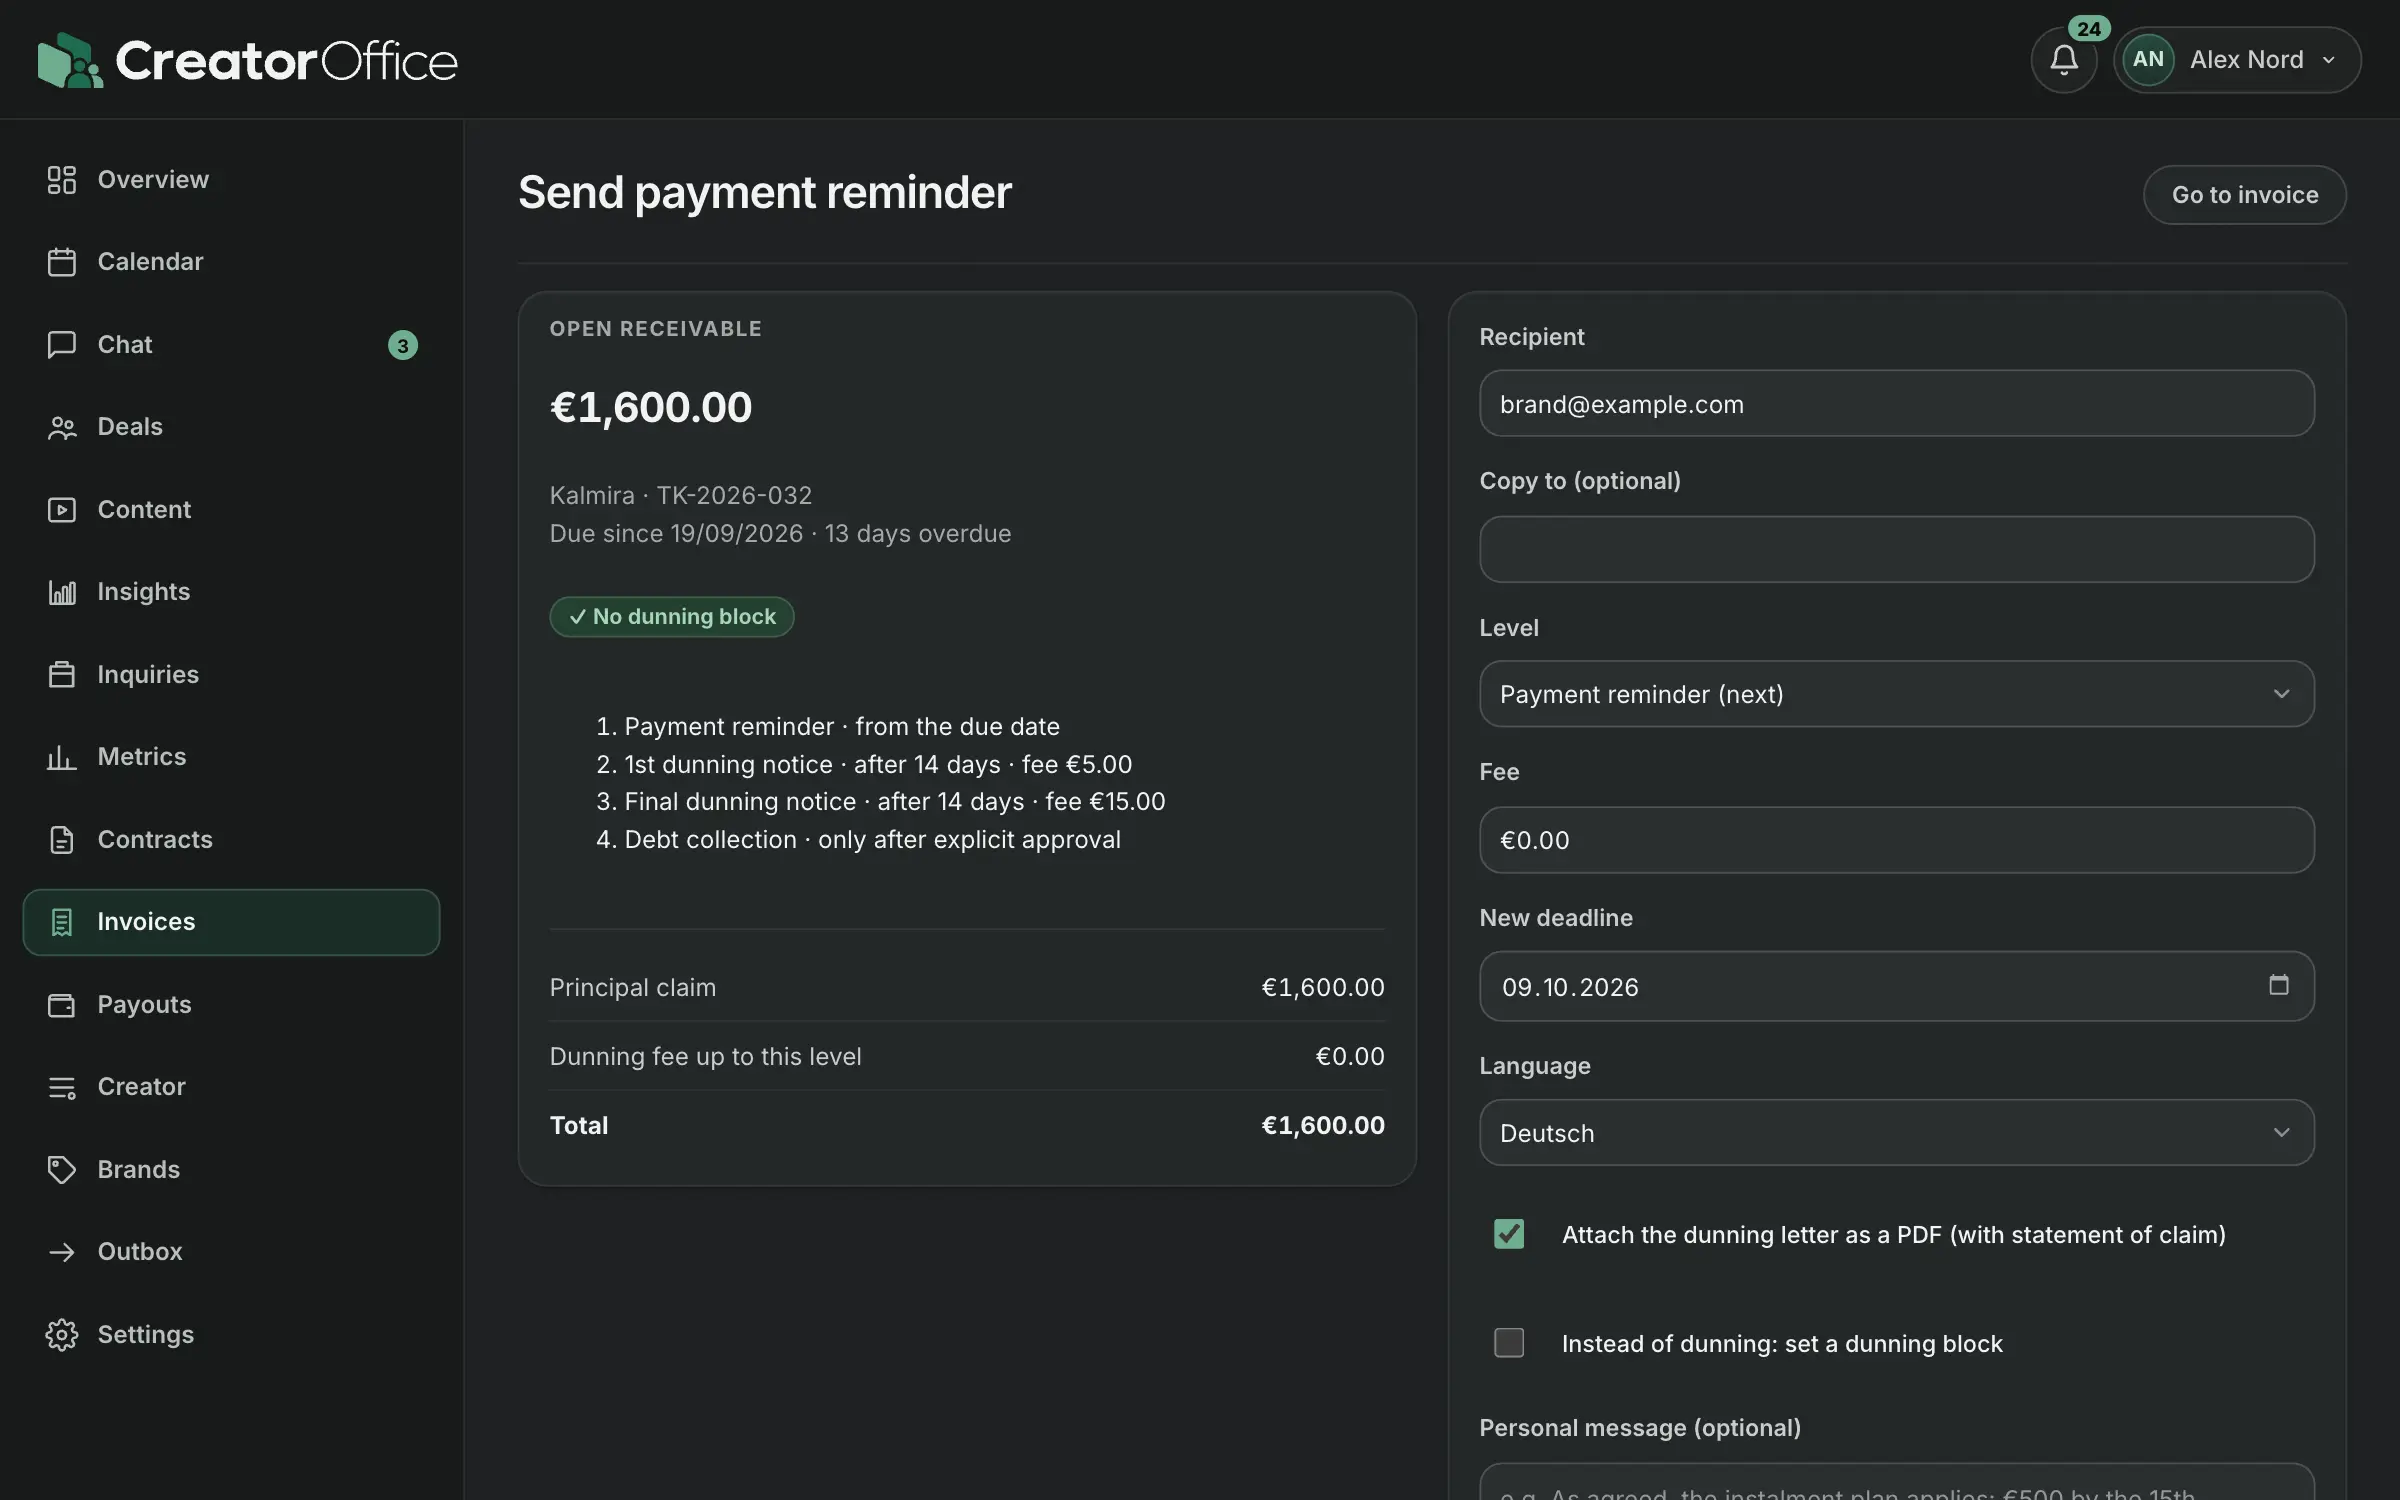Image resolution: width=2400 pixels, height=1500 pixels.
Task: Check Instead of dunning: set a dunning block
Action: pos(1509,1343)
